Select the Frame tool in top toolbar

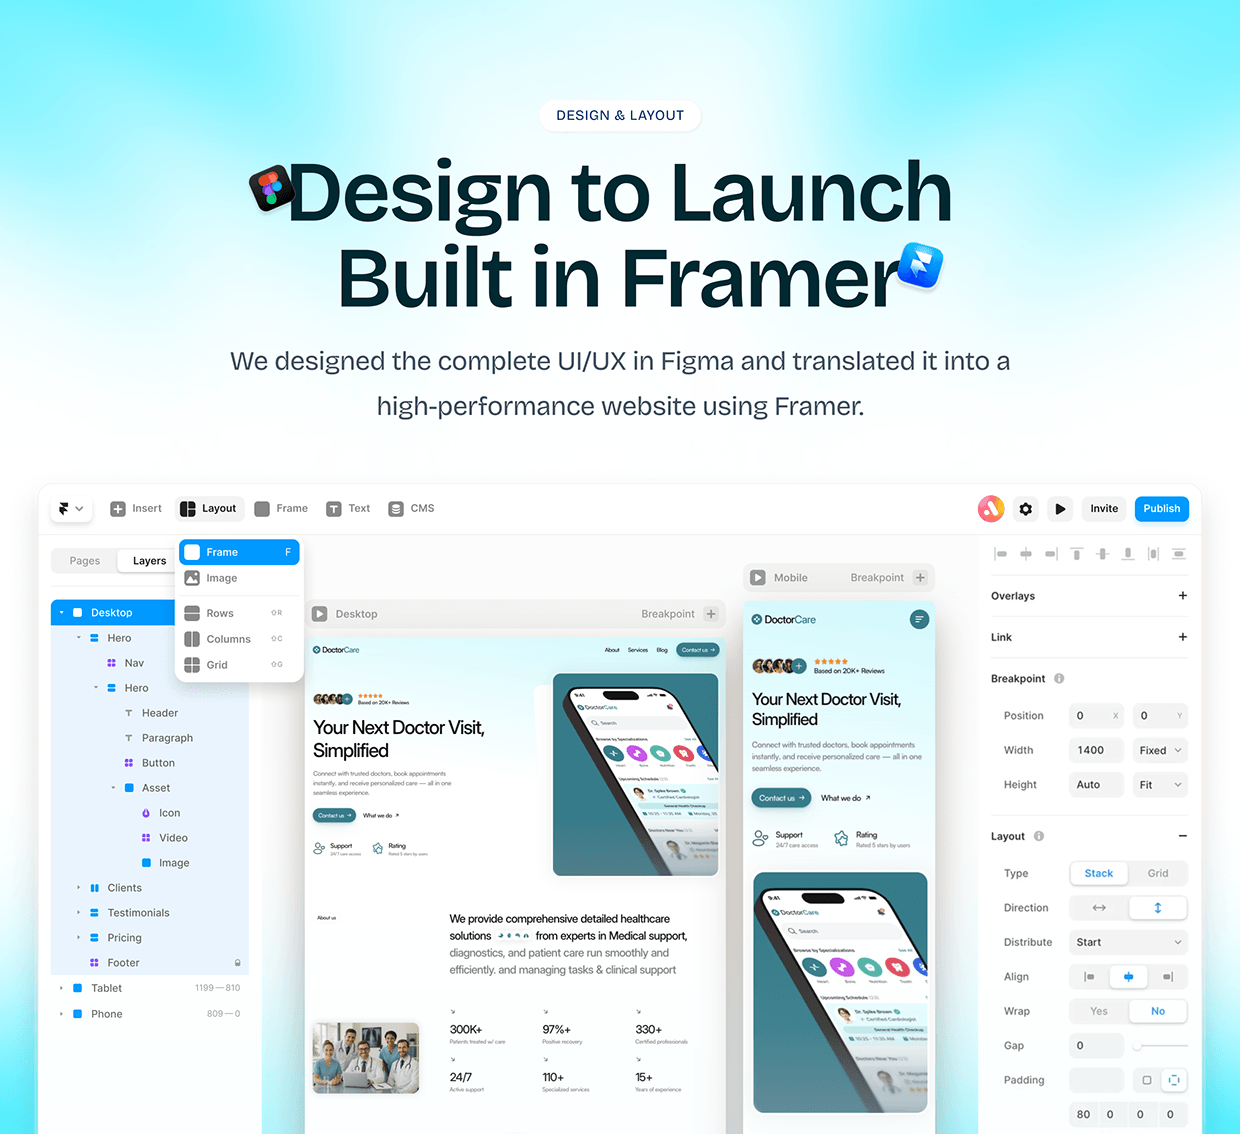coord(281,509)
